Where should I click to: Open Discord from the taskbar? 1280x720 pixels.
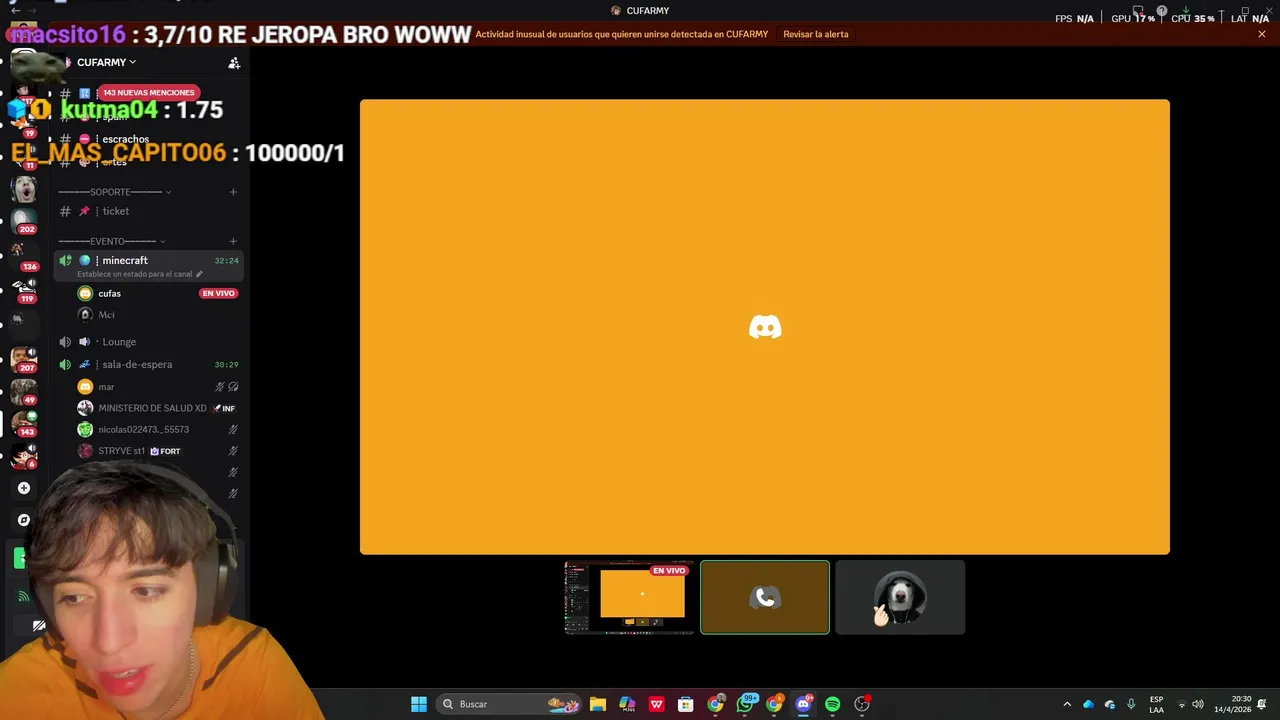(x=803, y=704)
